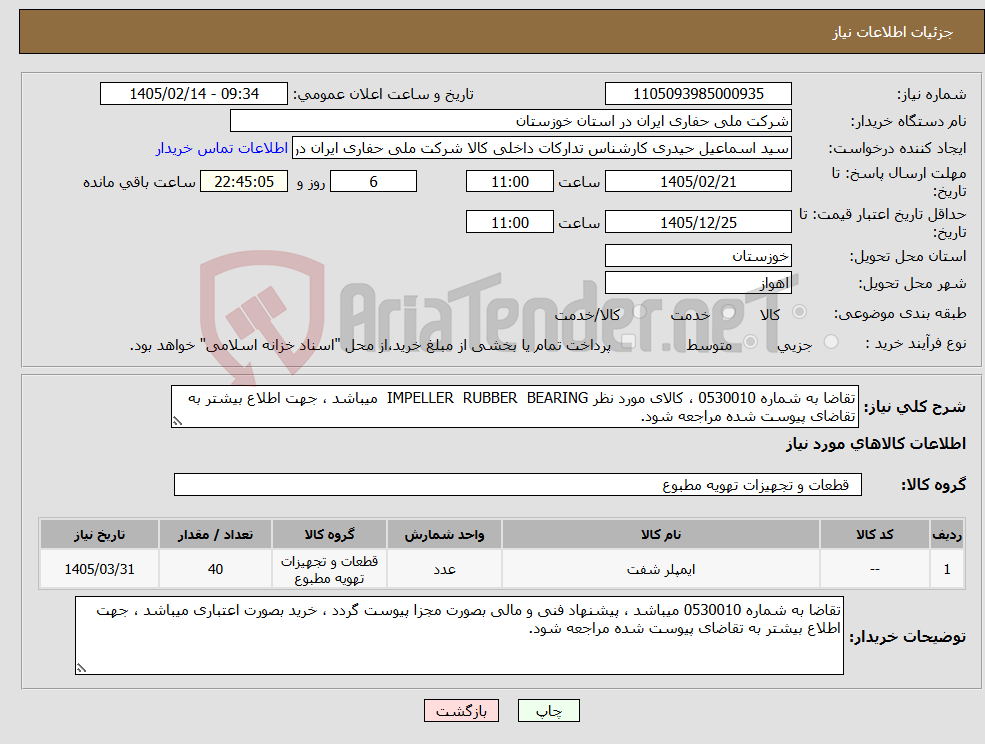
Task: Click the چاپ (print) button
Action: [548, 711]
